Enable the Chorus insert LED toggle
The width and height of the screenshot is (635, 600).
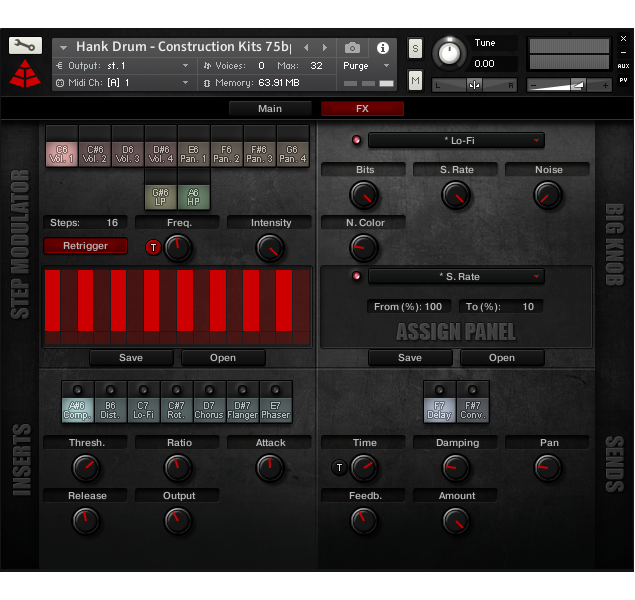209,390
